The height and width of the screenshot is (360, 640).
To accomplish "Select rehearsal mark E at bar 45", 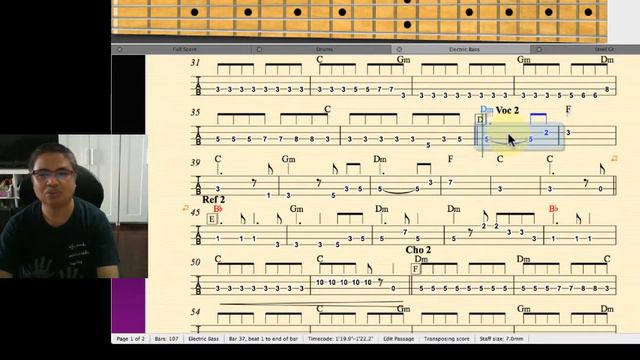I will click(211, 219).
